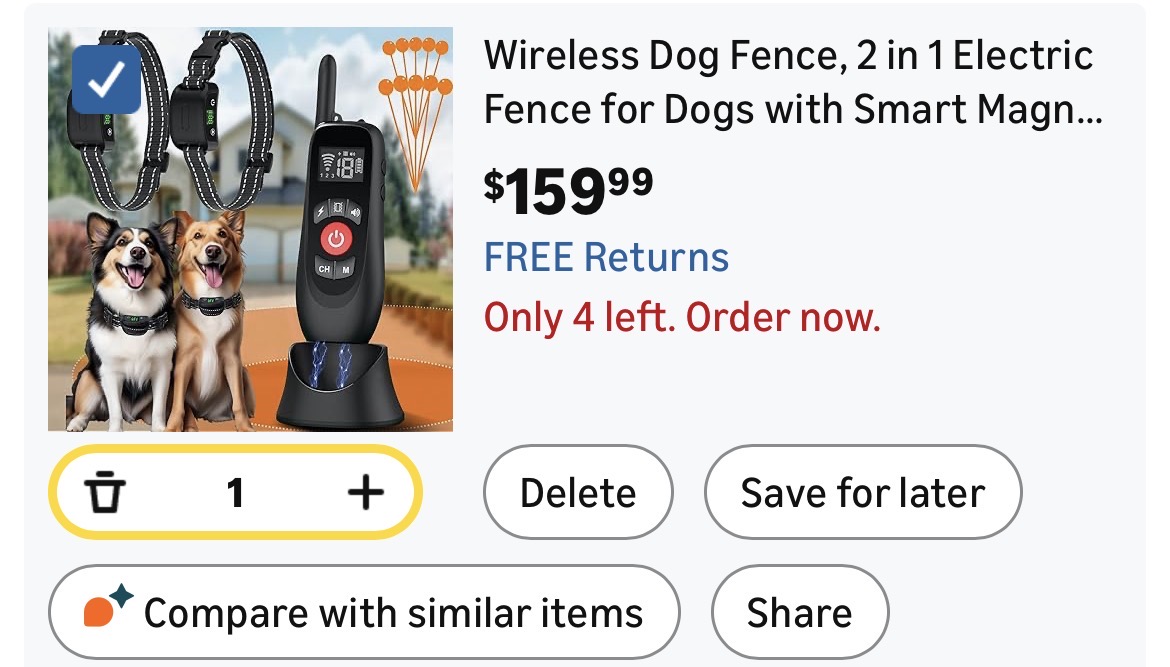Select Save for later
Viewport: 1170px width, 667px height.
pyautogui.click(x=863, y=492)
